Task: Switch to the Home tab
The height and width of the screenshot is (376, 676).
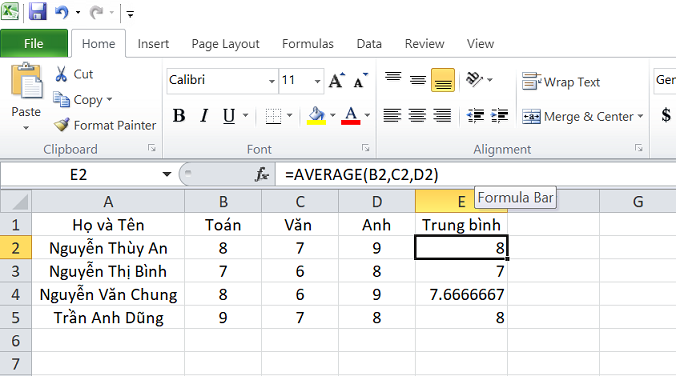Action: (98, 44)
